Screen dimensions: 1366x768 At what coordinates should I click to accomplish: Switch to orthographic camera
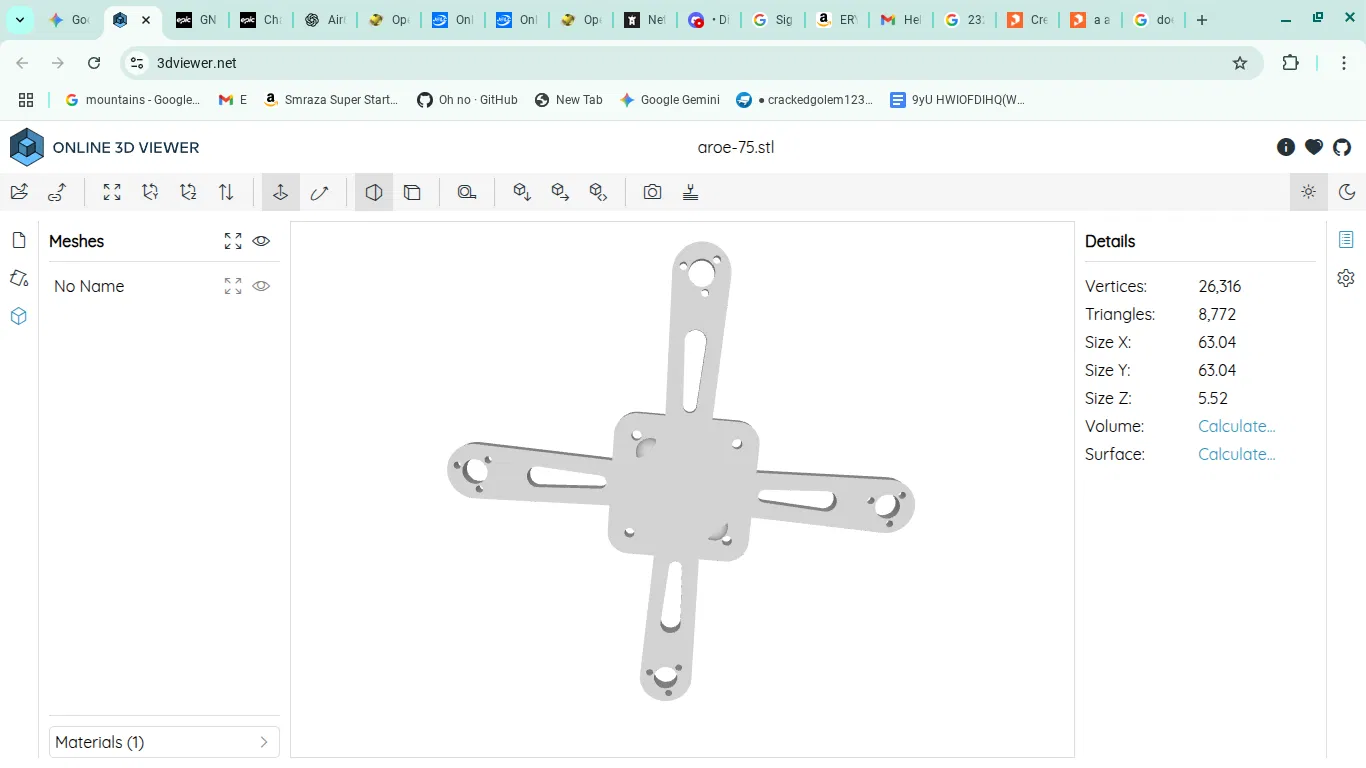412,192
